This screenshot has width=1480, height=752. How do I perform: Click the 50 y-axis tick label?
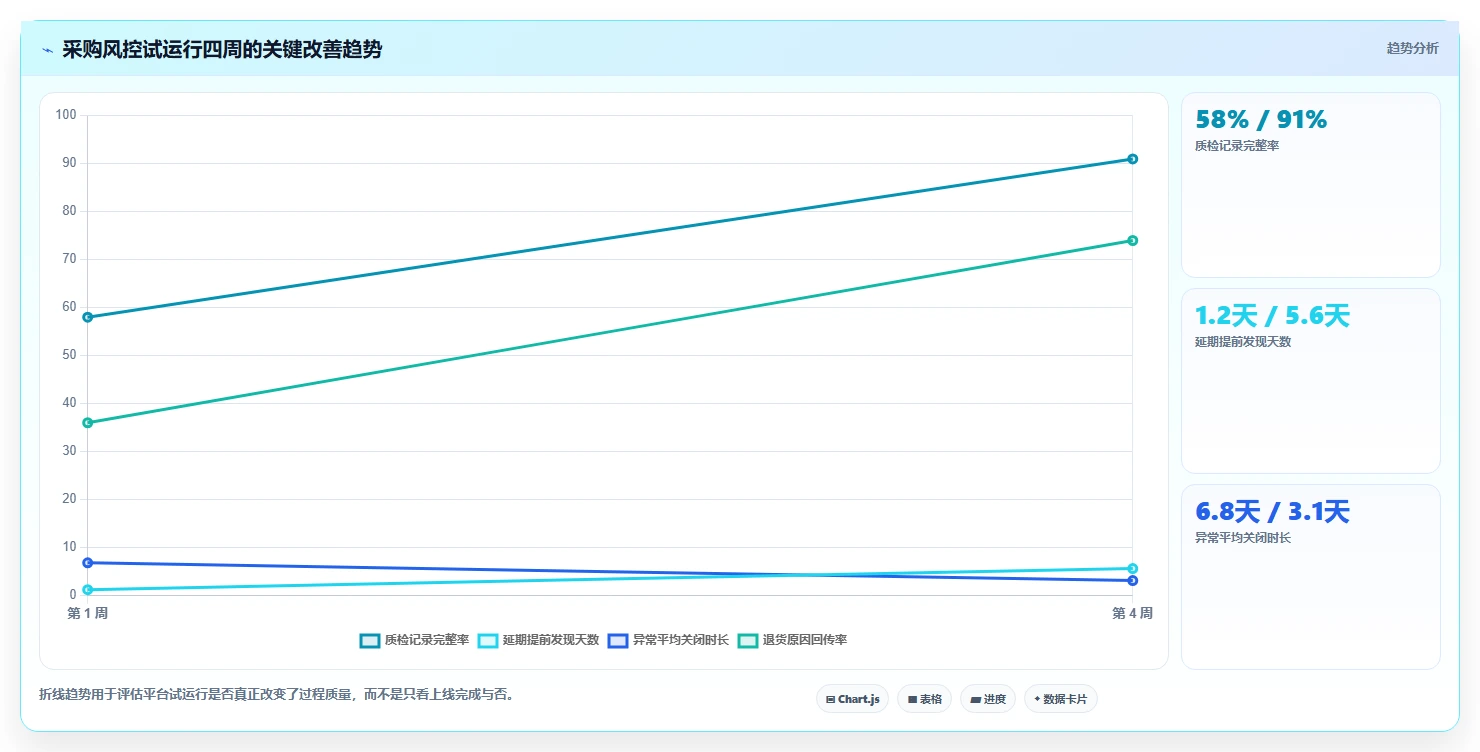pyautogui.click(x=69, y=355)
